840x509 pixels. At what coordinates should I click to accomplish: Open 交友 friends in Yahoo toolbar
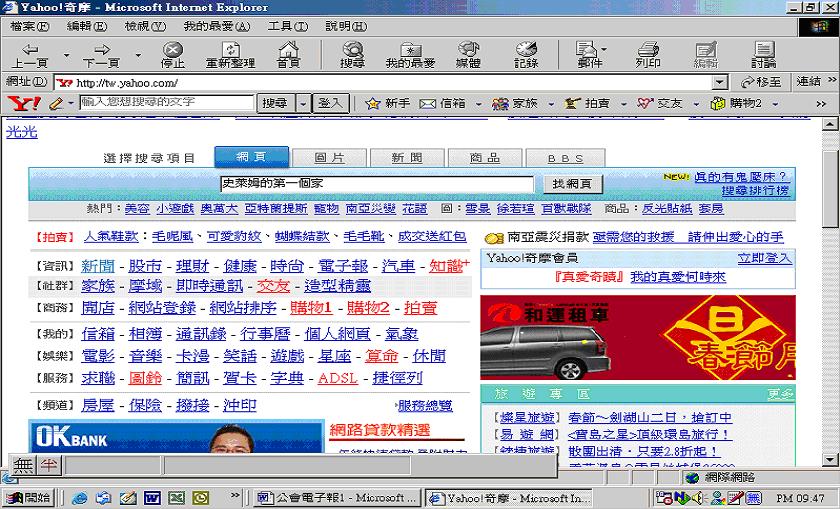coord(659,103)
